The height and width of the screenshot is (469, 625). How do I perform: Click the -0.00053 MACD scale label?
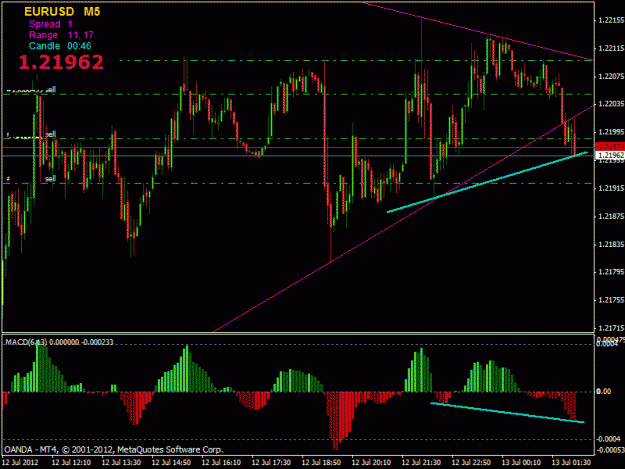(x=610, y=450)
